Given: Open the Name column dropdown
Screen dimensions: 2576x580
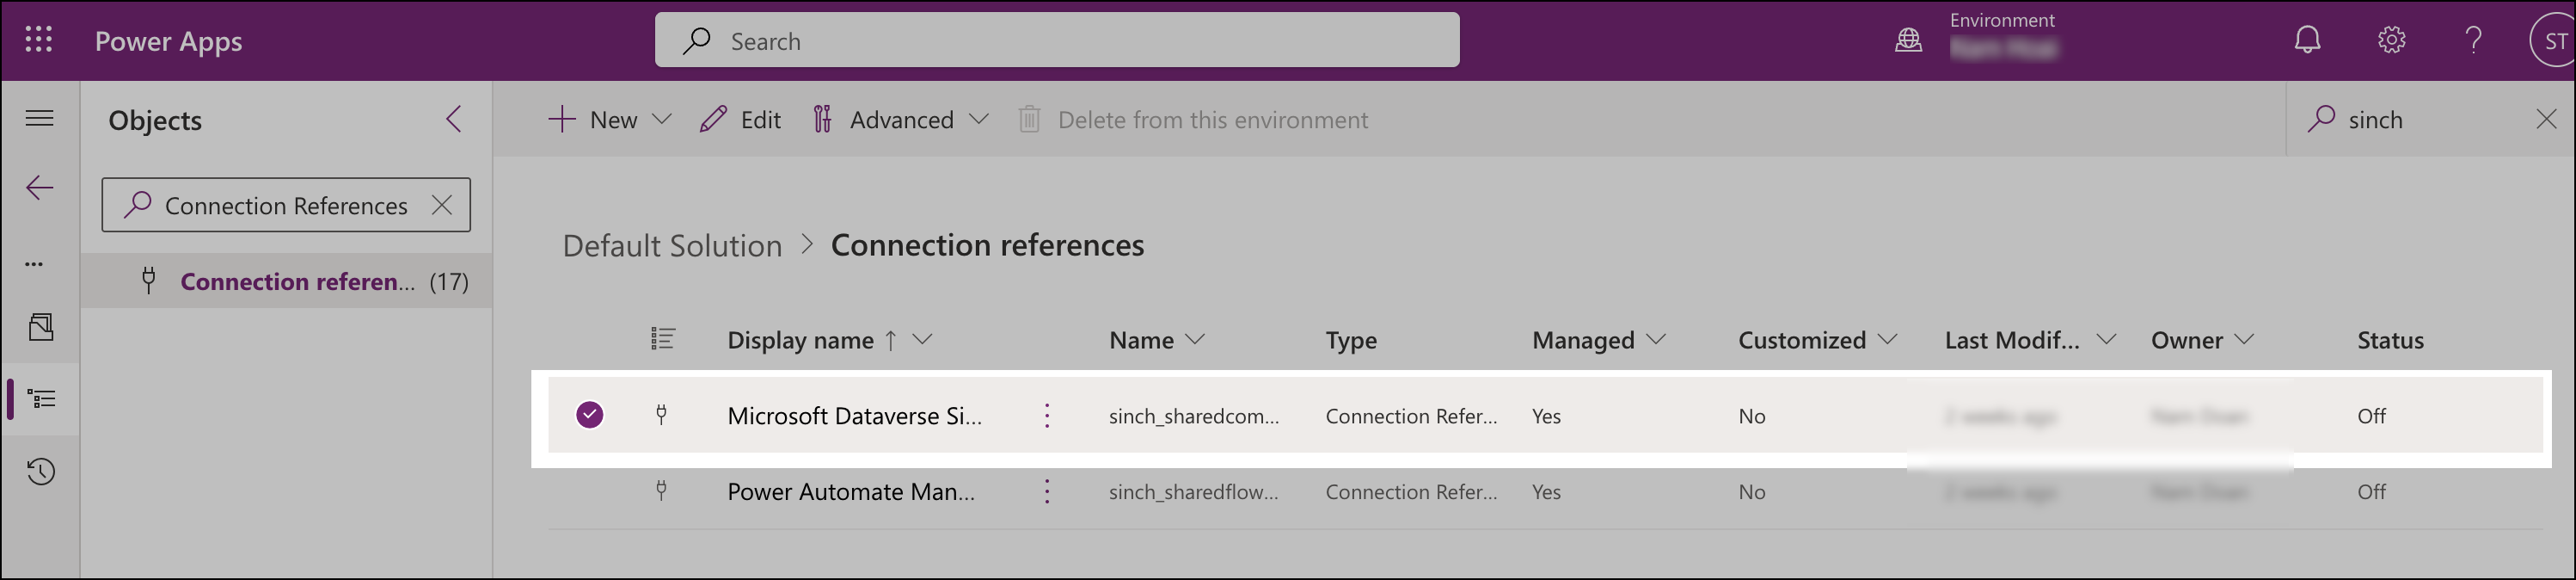Looking at the screenshot, I should pyautogui.click(x=1195, y=339).
